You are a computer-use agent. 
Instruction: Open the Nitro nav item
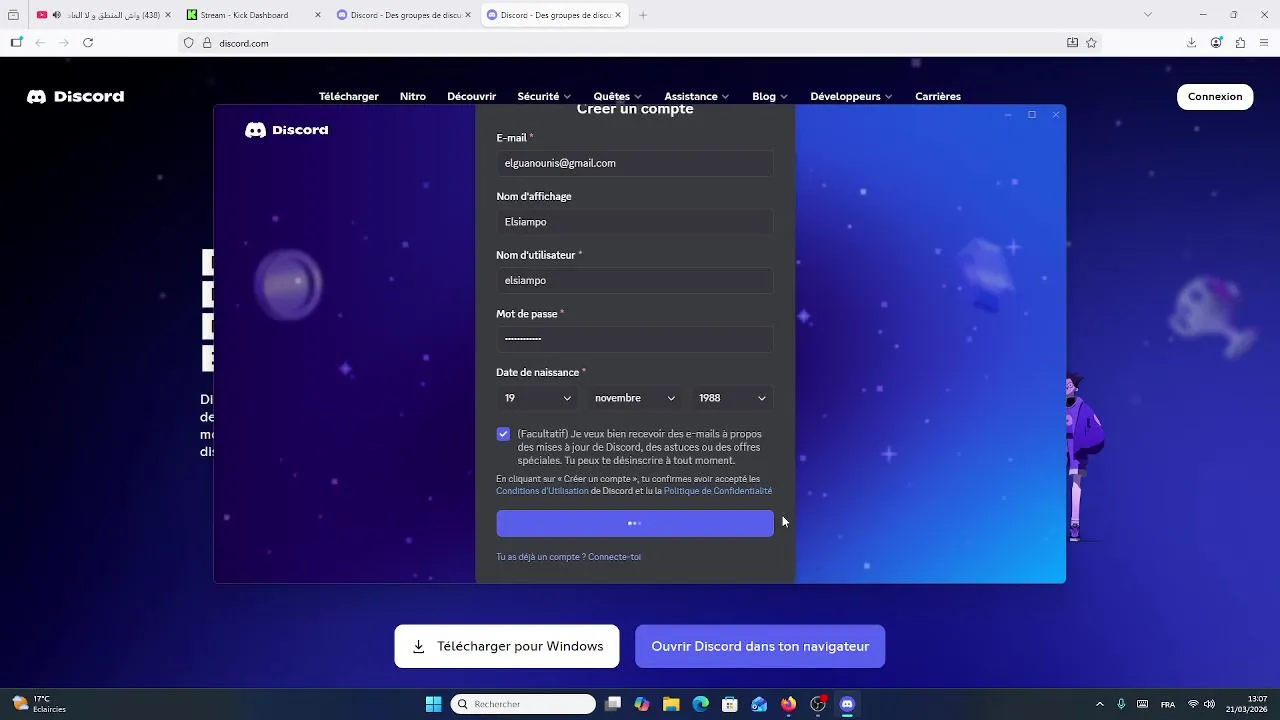pyautogui.click(x=413, y=97)
